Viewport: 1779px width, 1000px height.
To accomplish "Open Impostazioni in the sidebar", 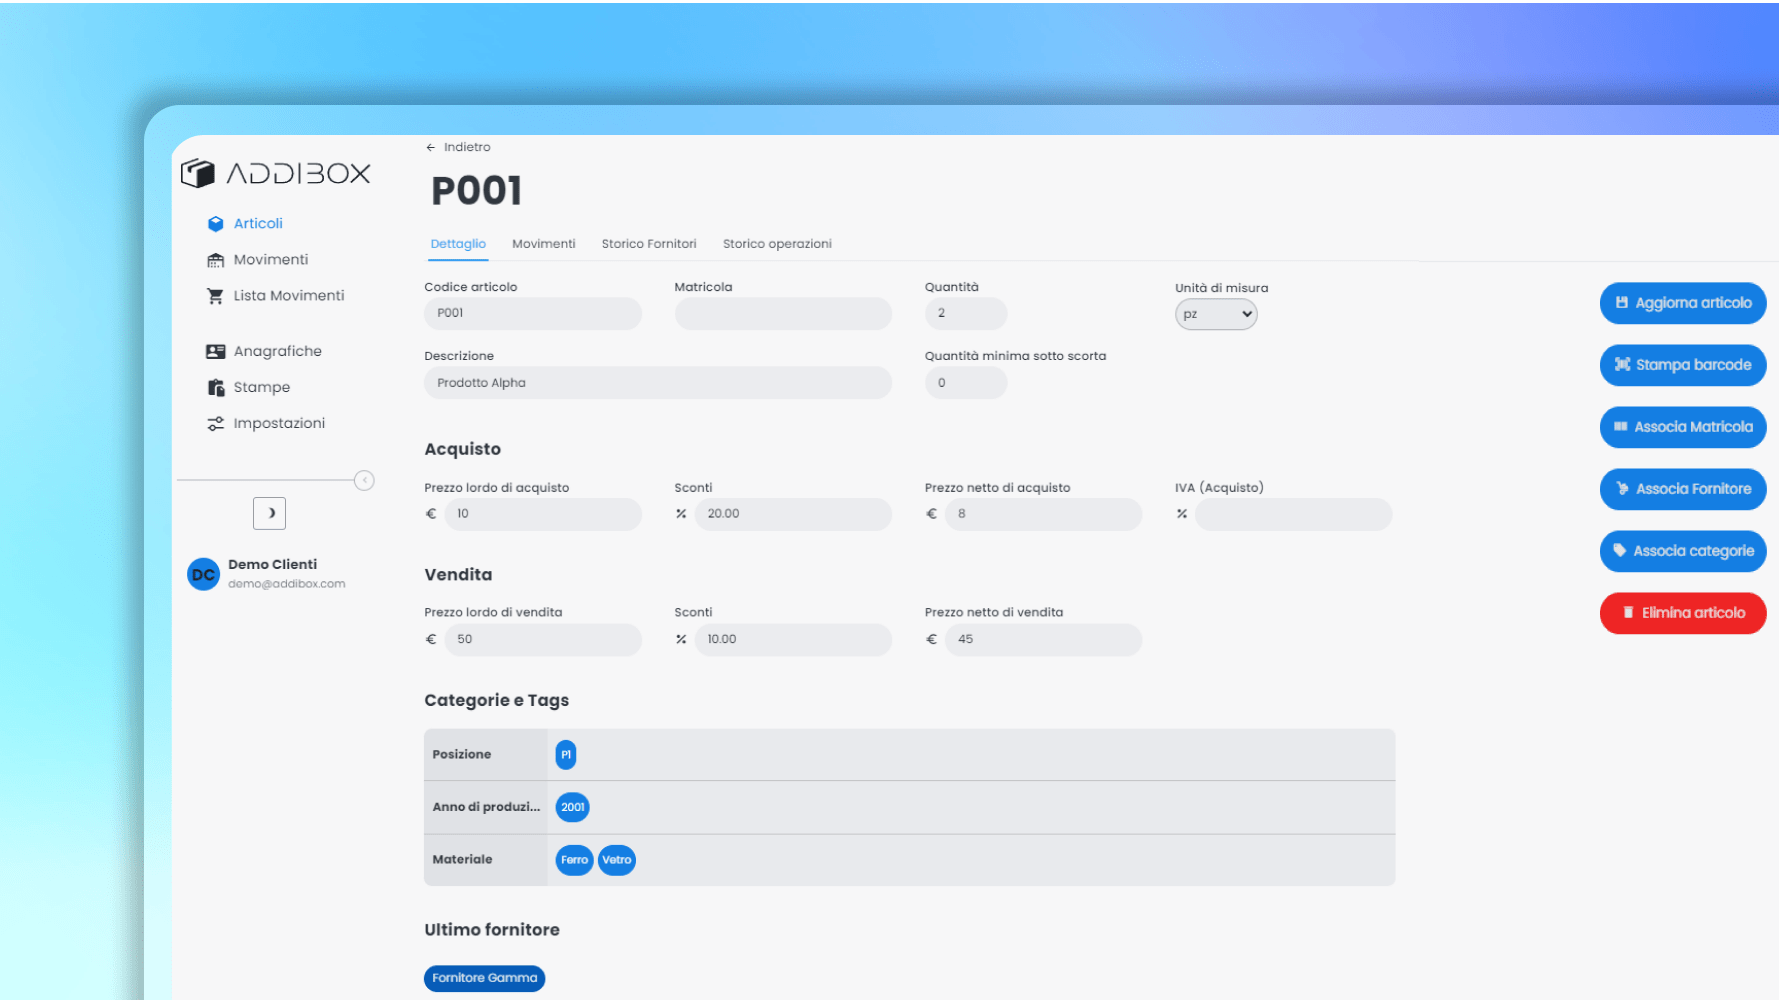I will pyautogui.click(x=279, y=424).
